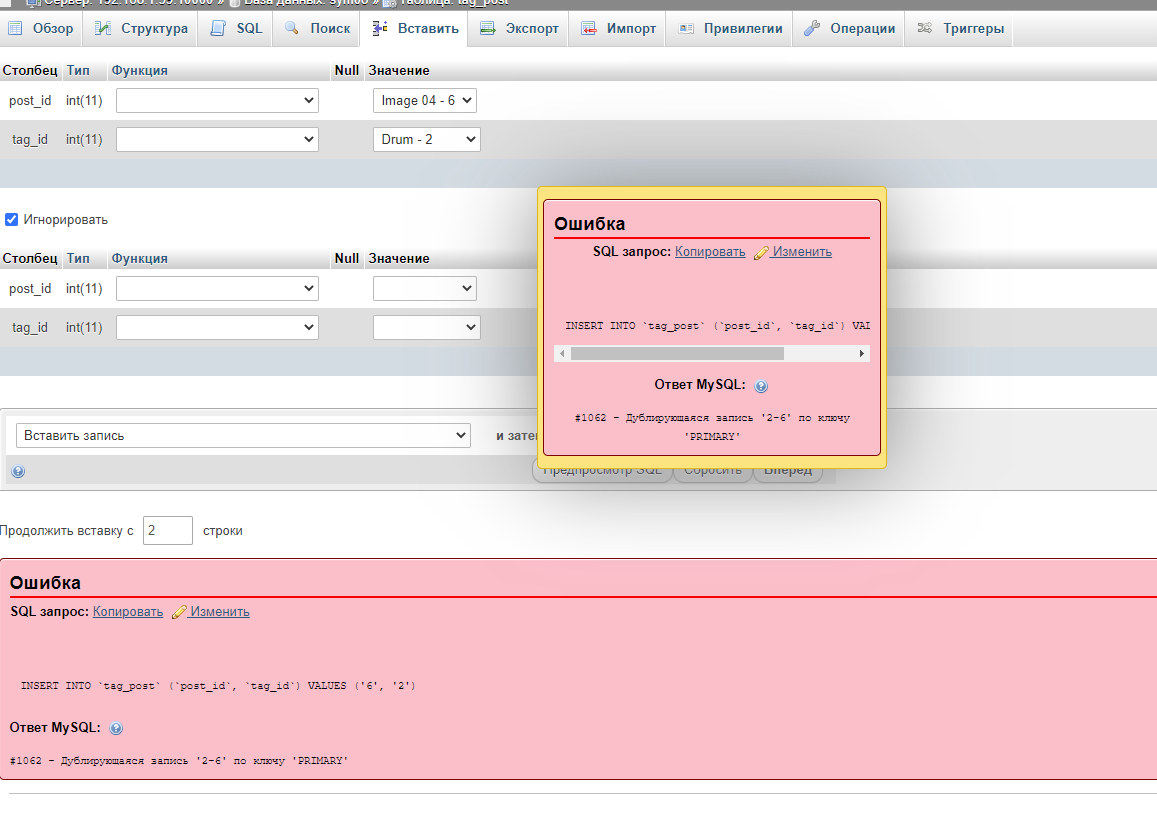Open MySQL help icon in the error popup

(761, 386)
